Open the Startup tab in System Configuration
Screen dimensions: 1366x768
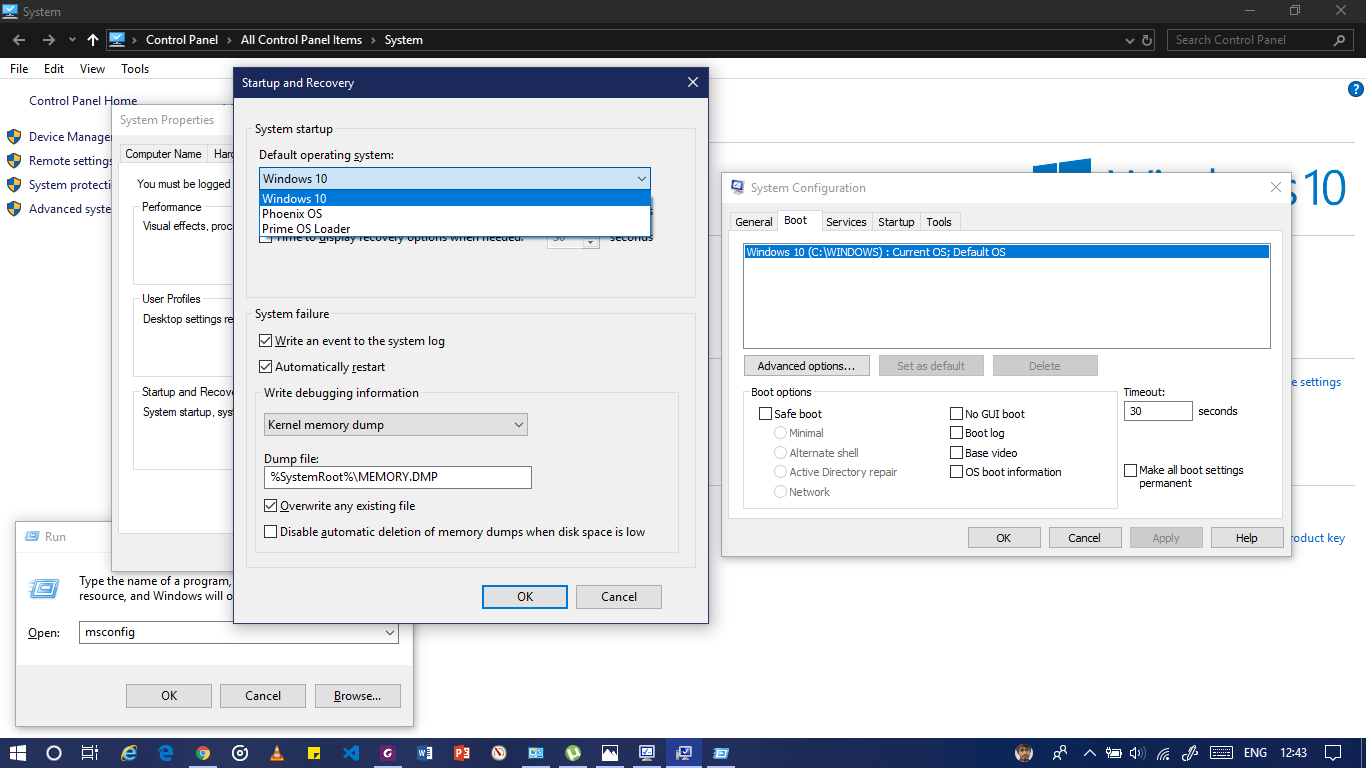pyautogui.click(x=896, y=222)
